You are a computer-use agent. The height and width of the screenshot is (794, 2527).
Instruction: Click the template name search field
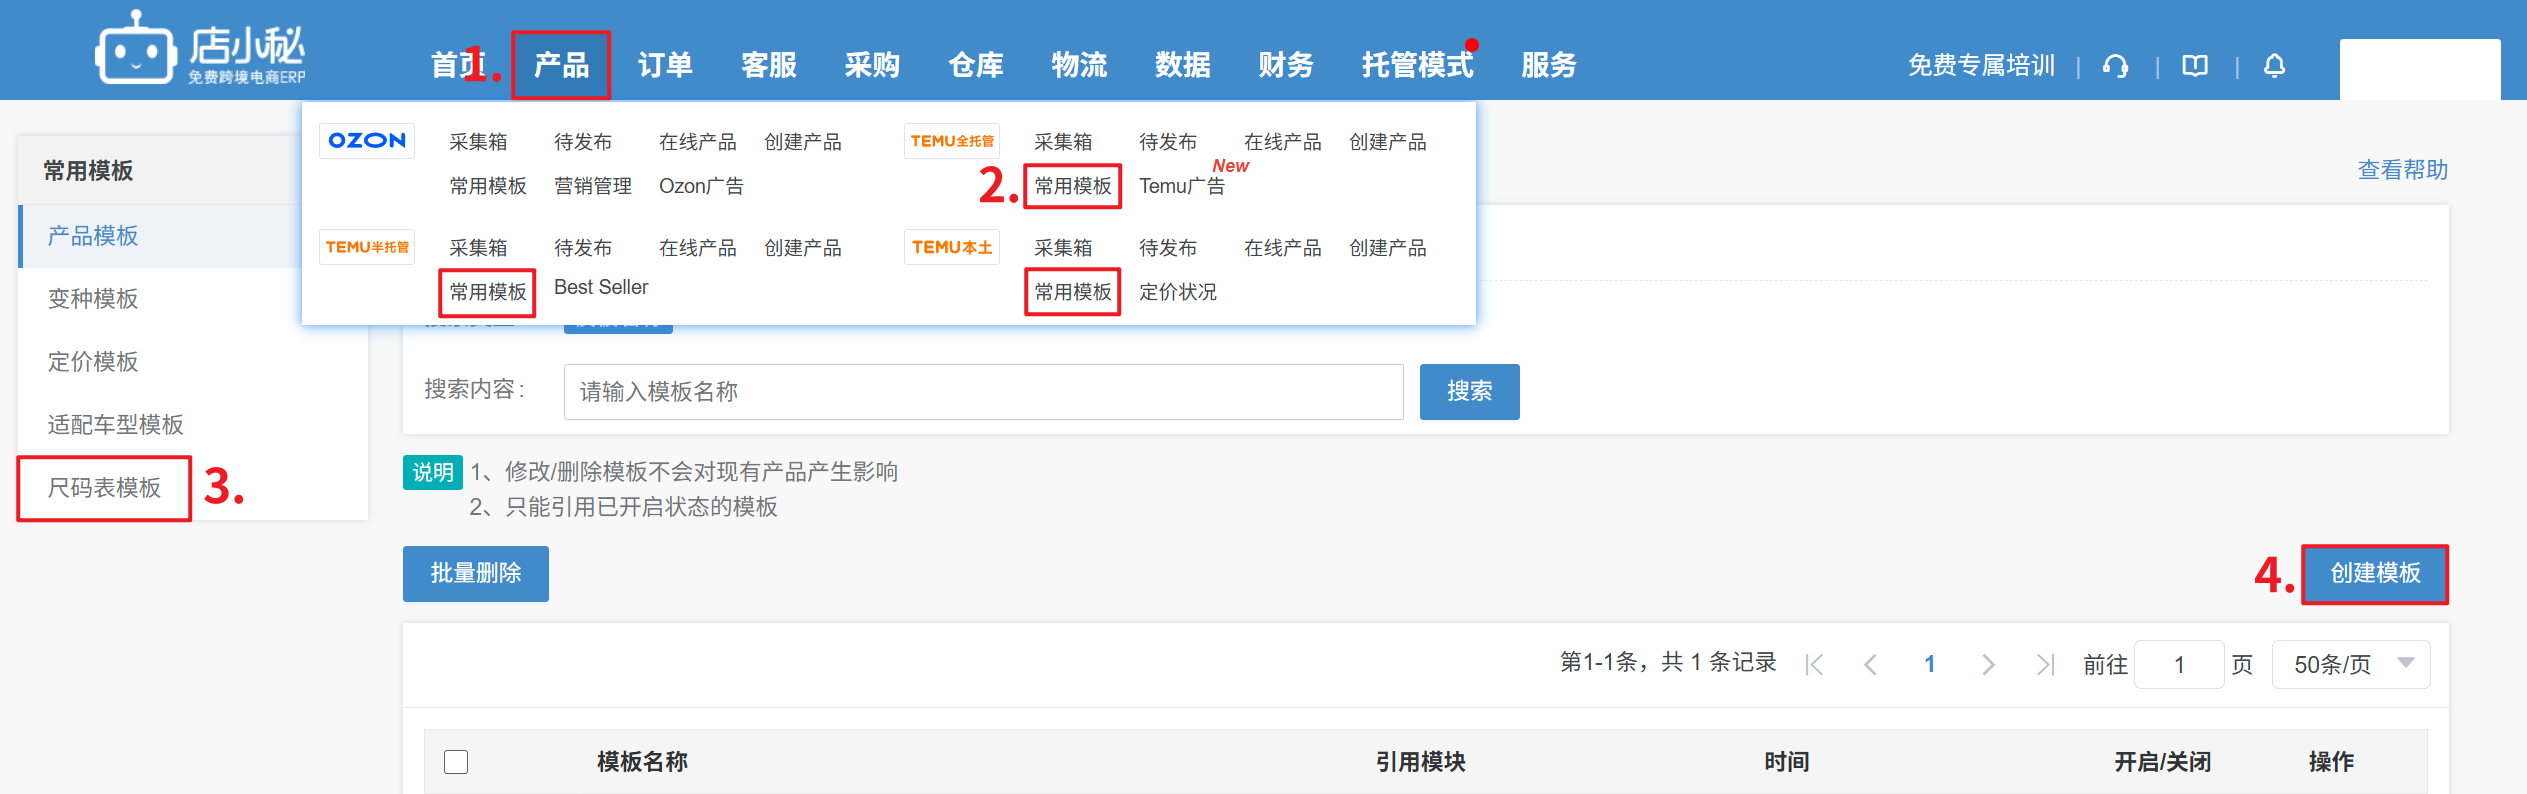click(983, 392)
